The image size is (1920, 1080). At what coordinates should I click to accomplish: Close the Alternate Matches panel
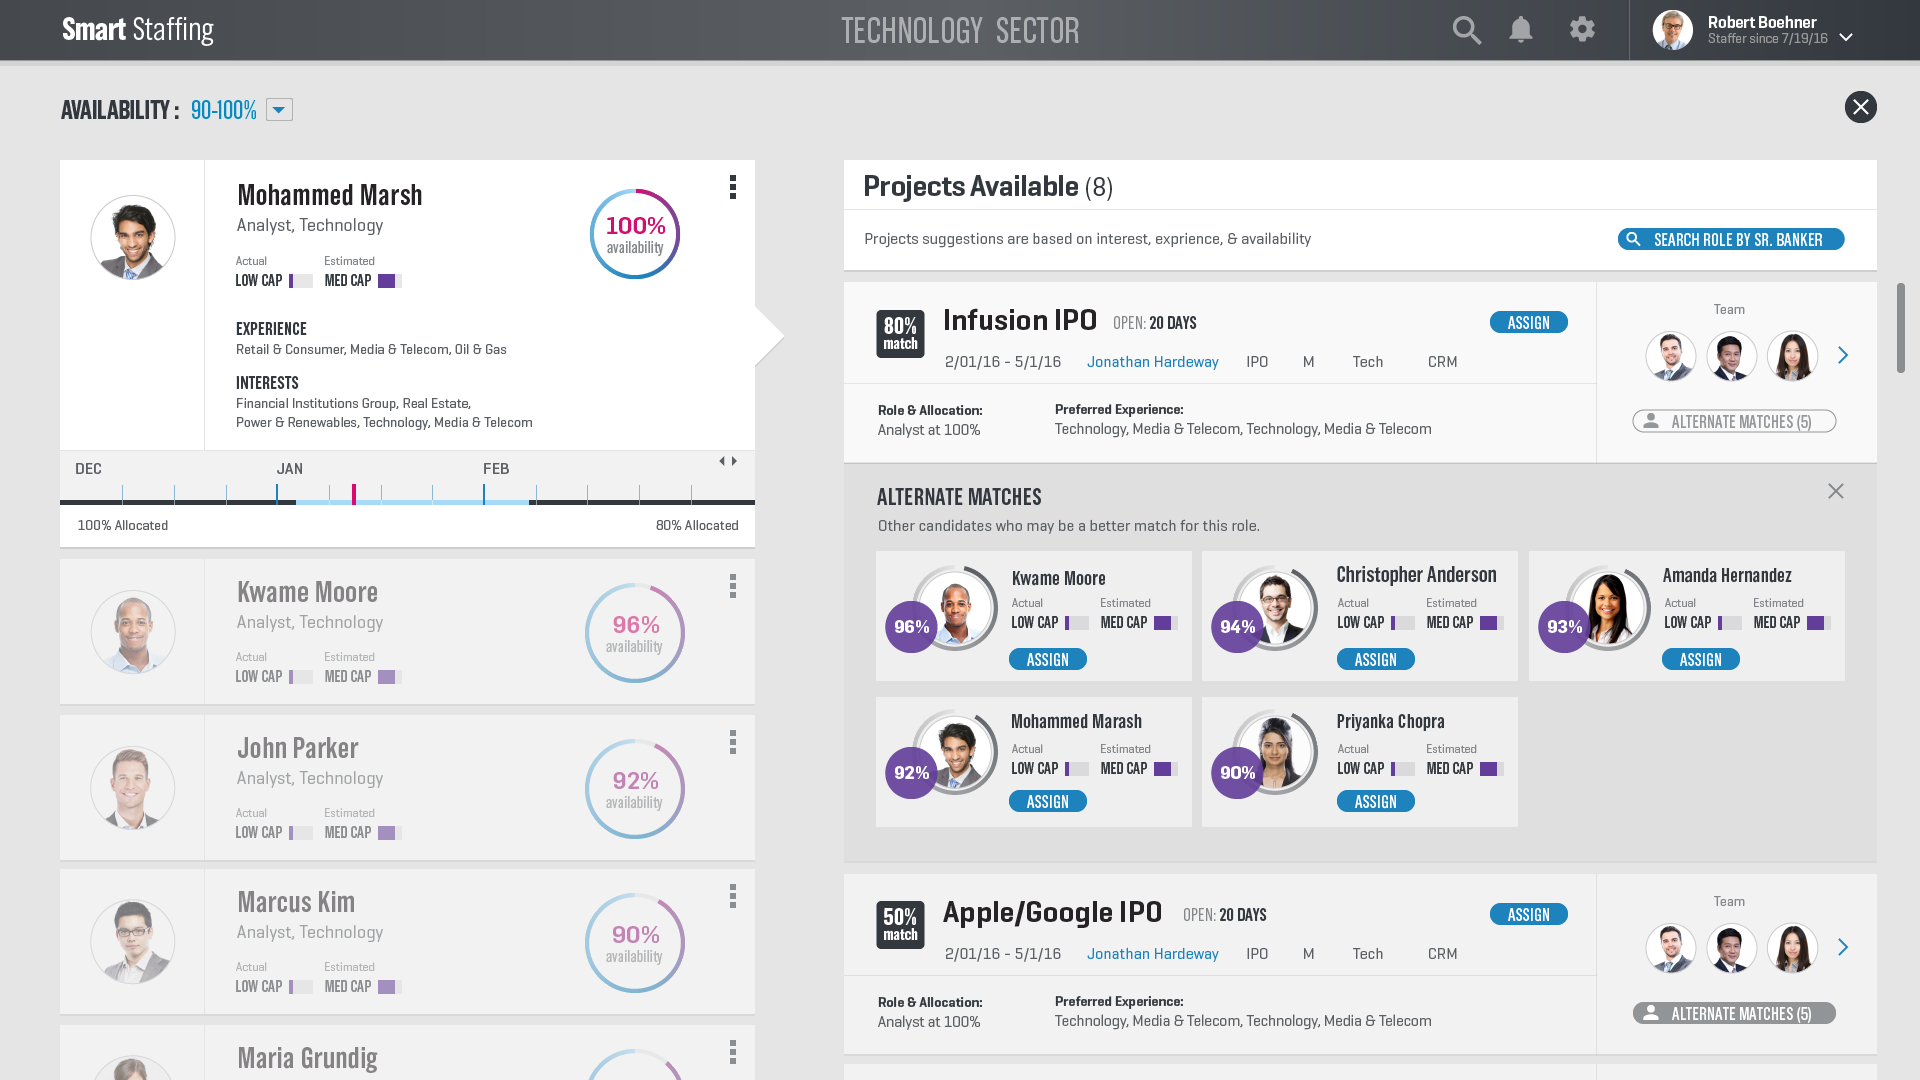[x=1836, y=491]
